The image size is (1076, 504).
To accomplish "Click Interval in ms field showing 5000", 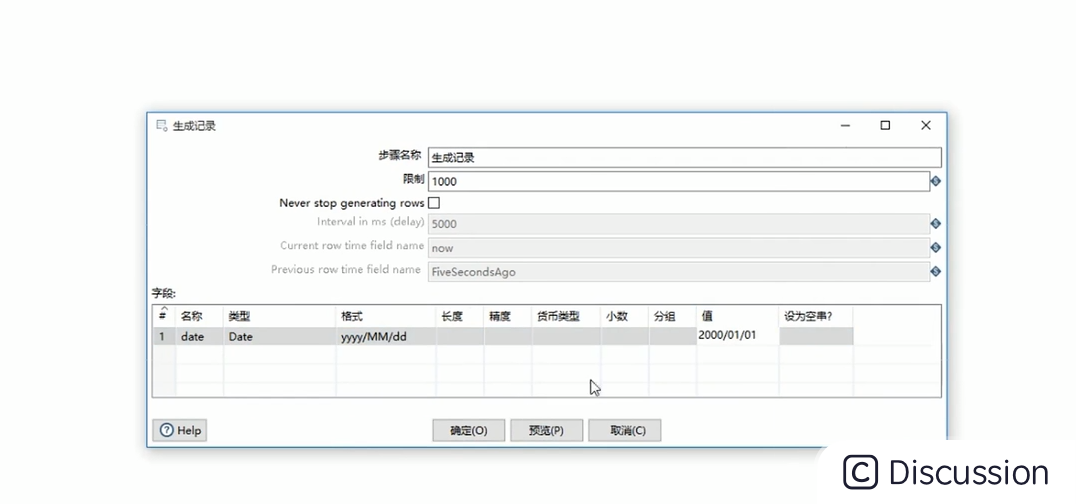I will [679, 223].
